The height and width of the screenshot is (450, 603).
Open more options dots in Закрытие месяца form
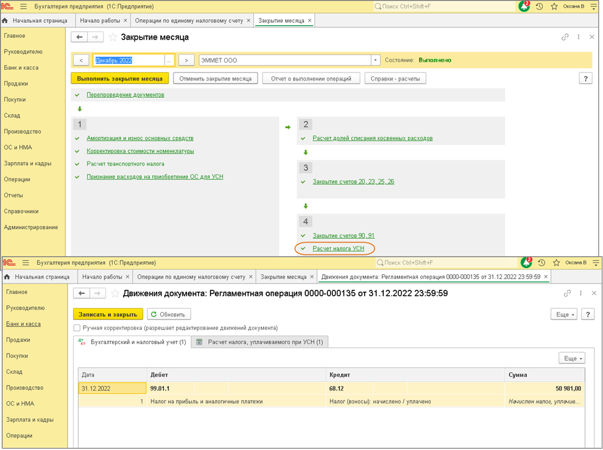click(578, 37)
